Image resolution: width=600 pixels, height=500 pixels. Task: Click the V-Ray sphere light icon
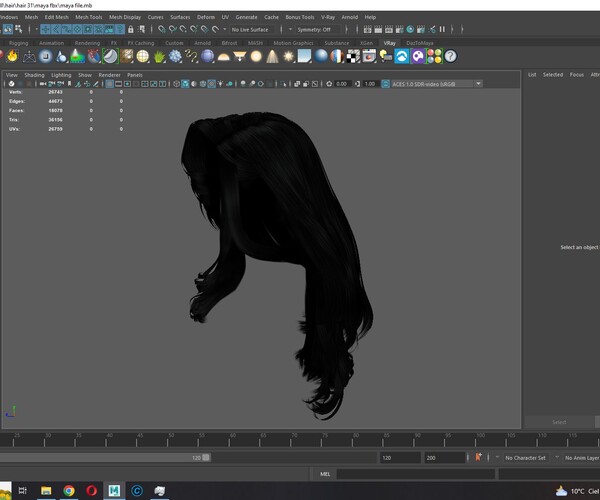[256, 56]
